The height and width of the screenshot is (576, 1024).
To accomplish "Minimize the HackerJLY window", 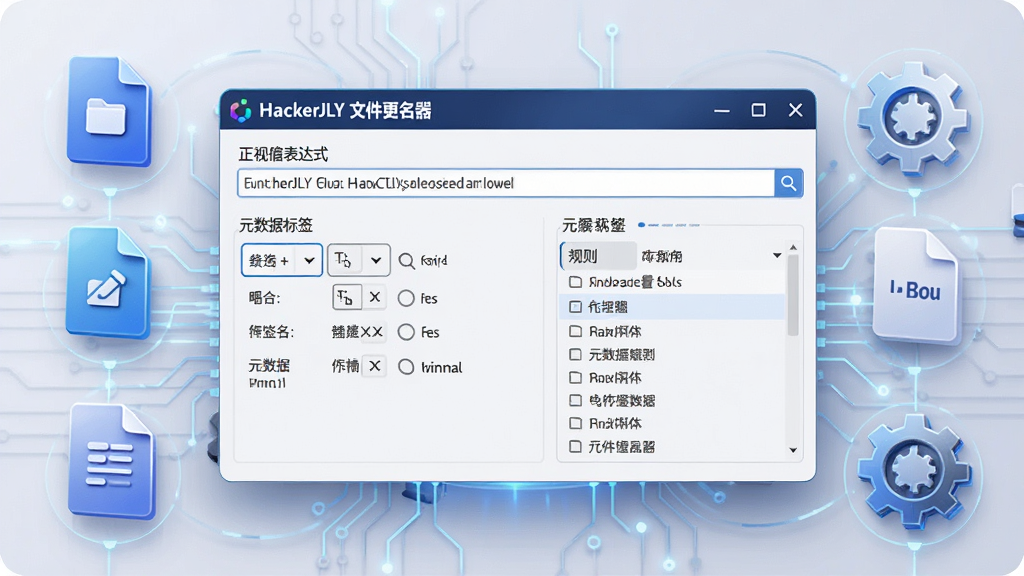I will click(x=722, y=110).
